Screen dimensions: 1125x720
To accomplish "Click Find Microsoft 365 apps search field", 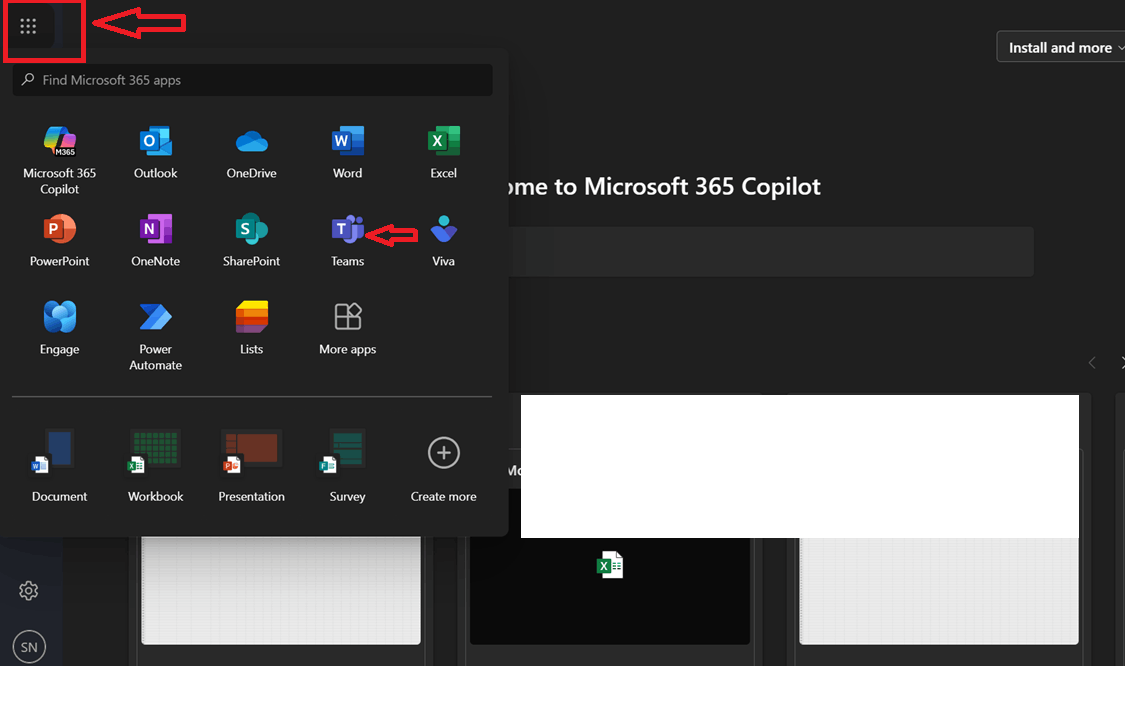I will pyautogui.click(x=253, y=80).
